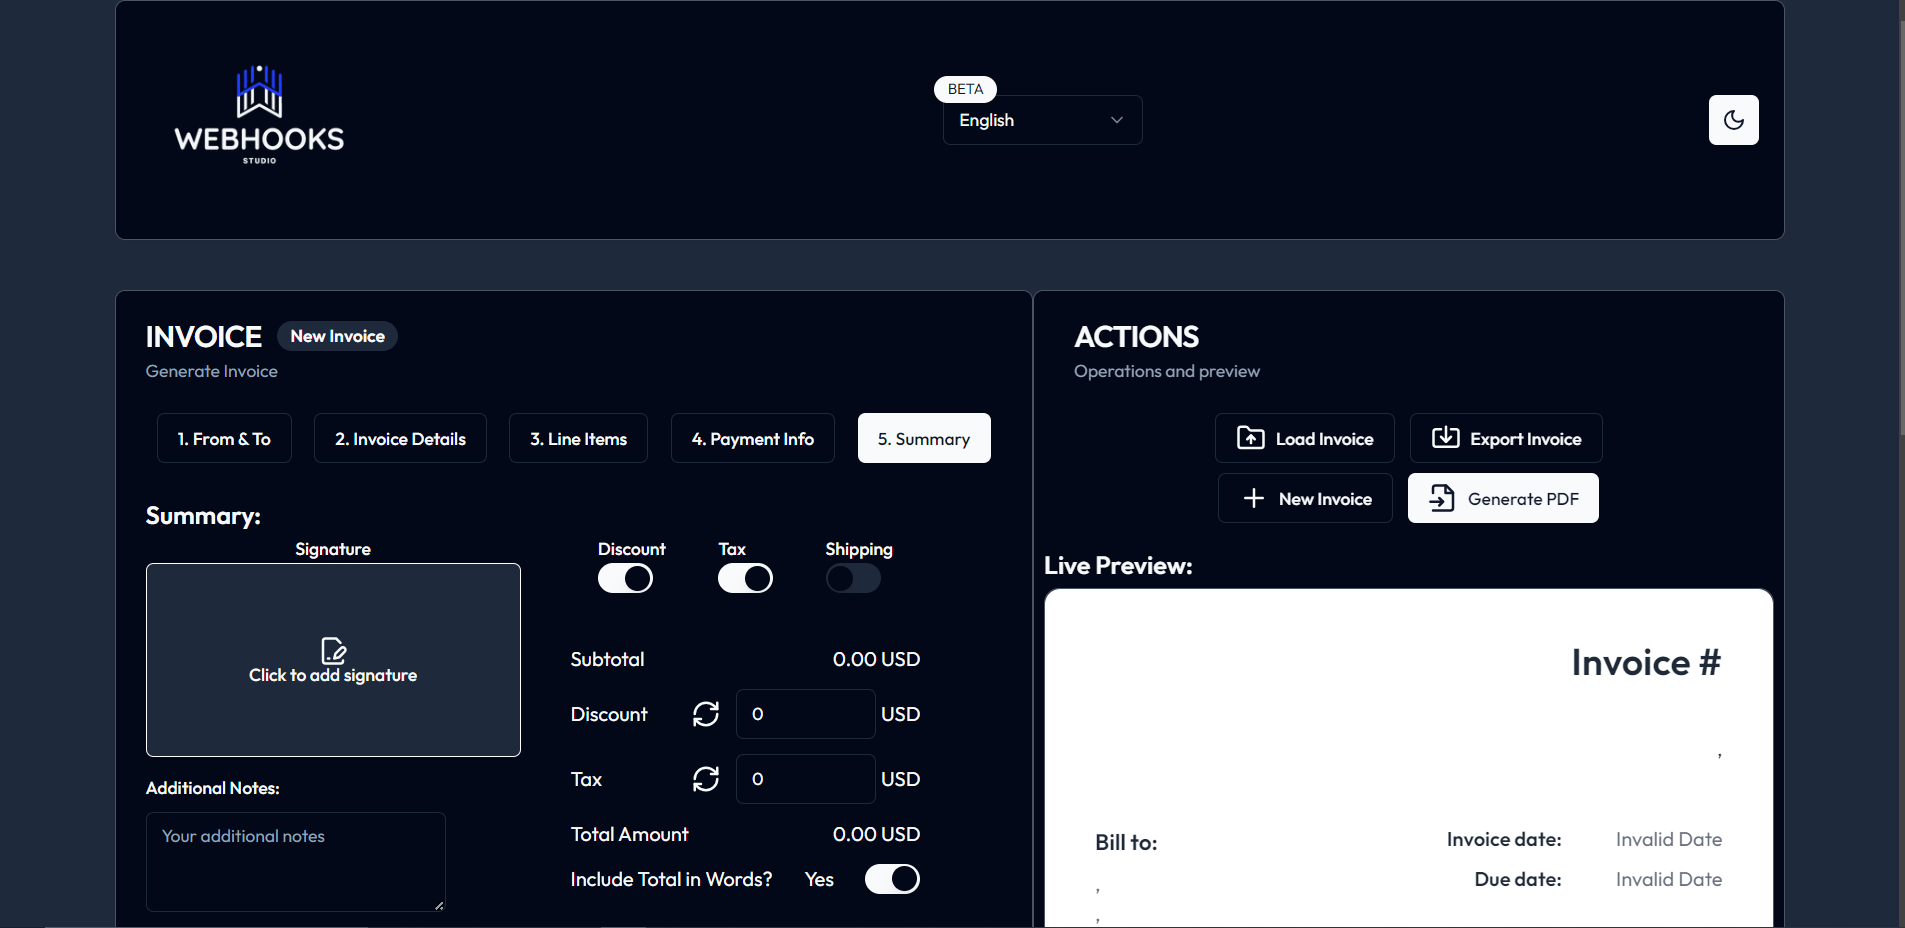Open the English language dropdown
Viewport: 1905px width, 928px height.
coord(1042,120)
